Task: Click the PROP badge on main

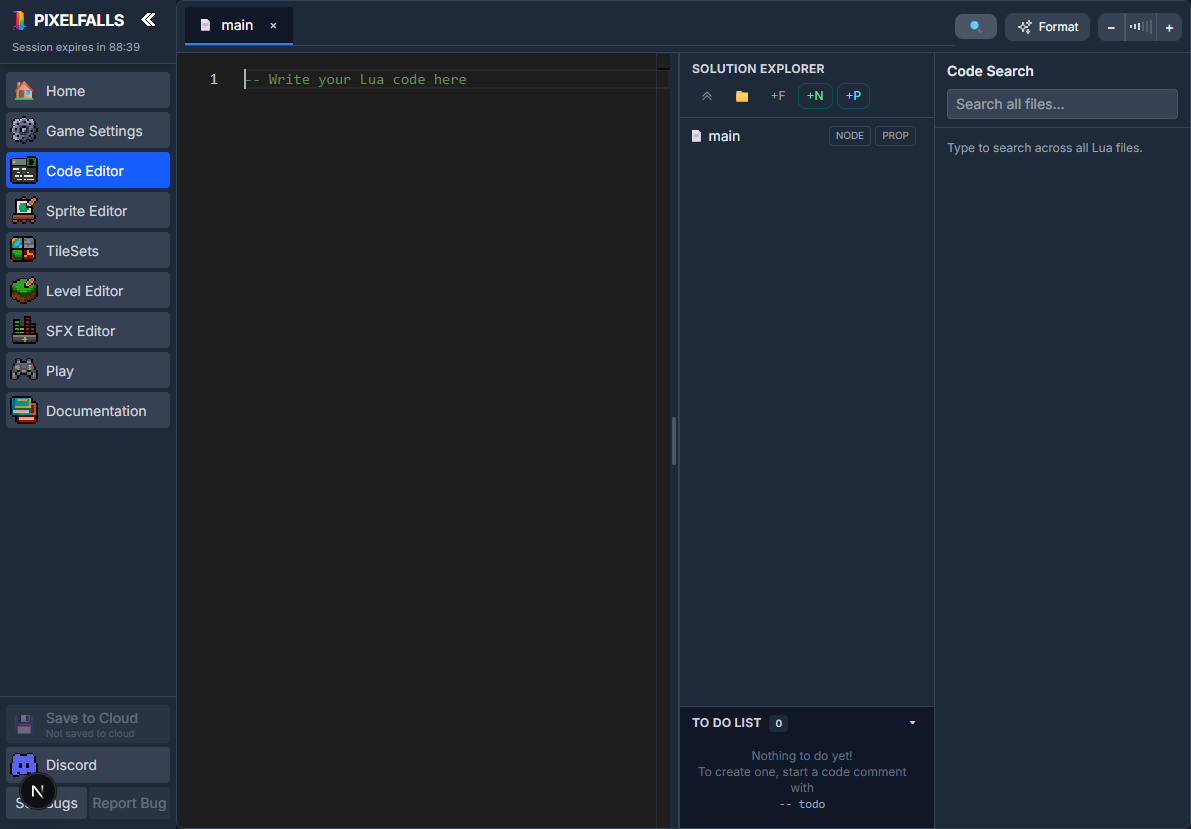Action: 895,136
